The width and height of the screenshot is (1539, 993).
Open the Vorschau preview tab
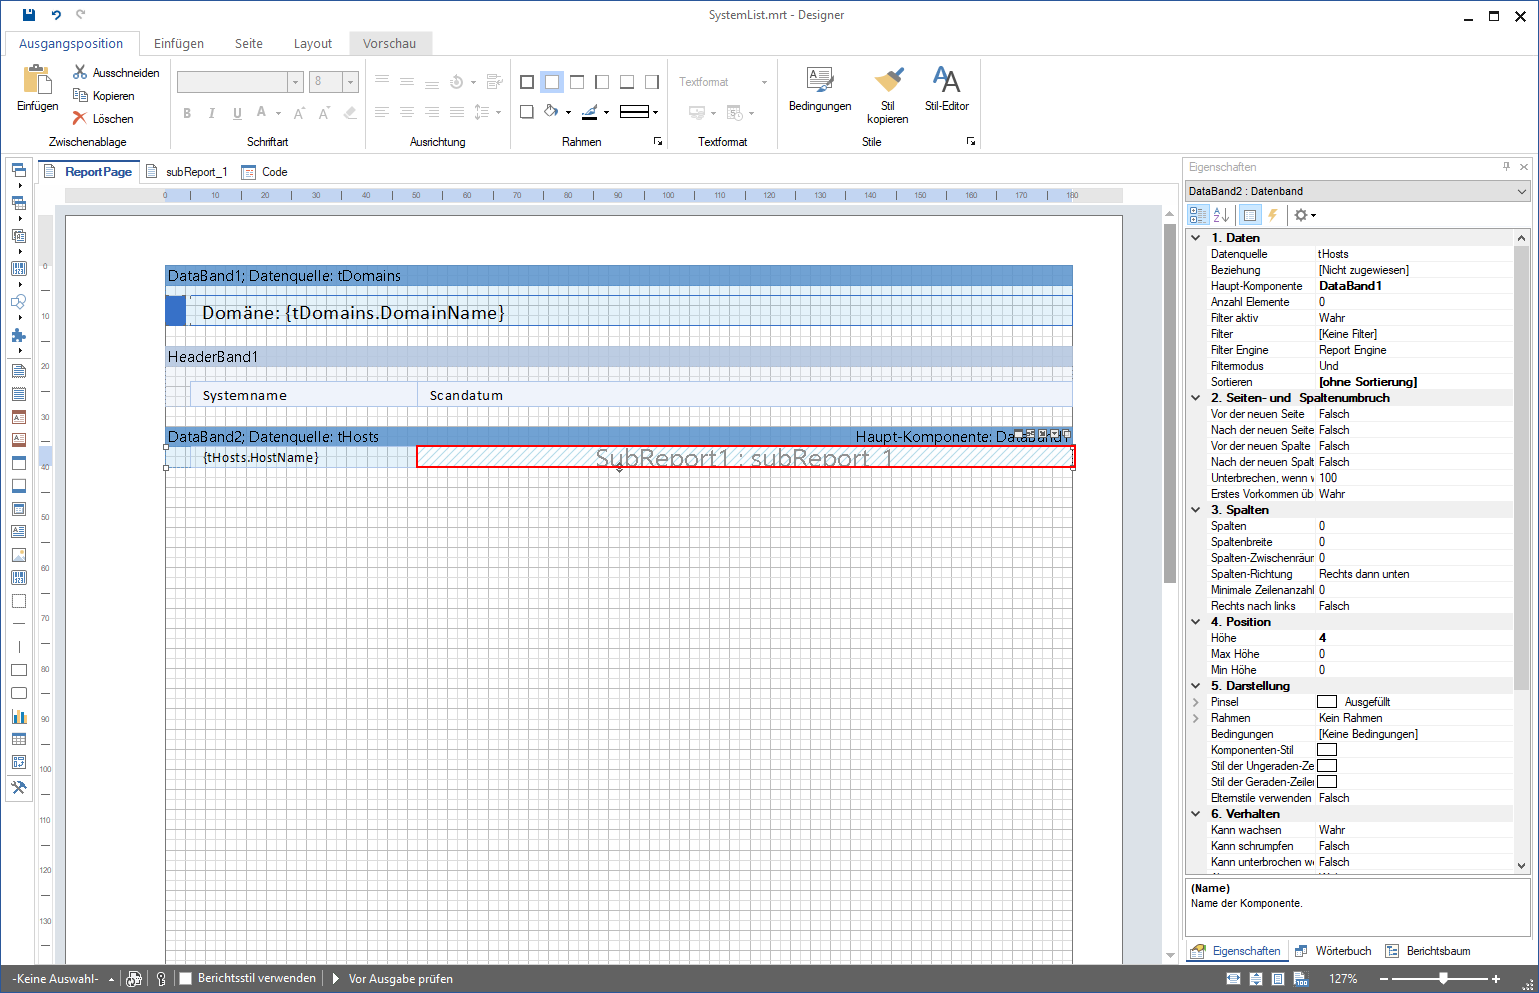pos(390,43)
